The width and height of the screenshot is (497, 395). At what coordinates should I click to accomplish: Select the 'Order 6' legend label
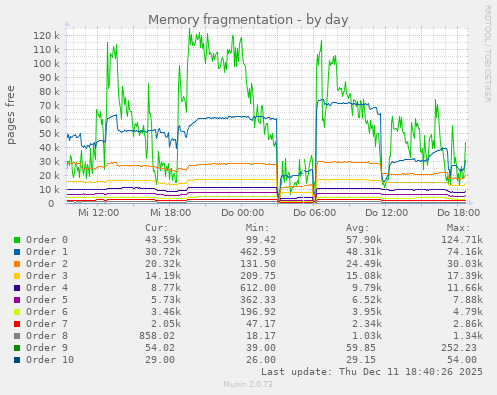pos(47,312)
